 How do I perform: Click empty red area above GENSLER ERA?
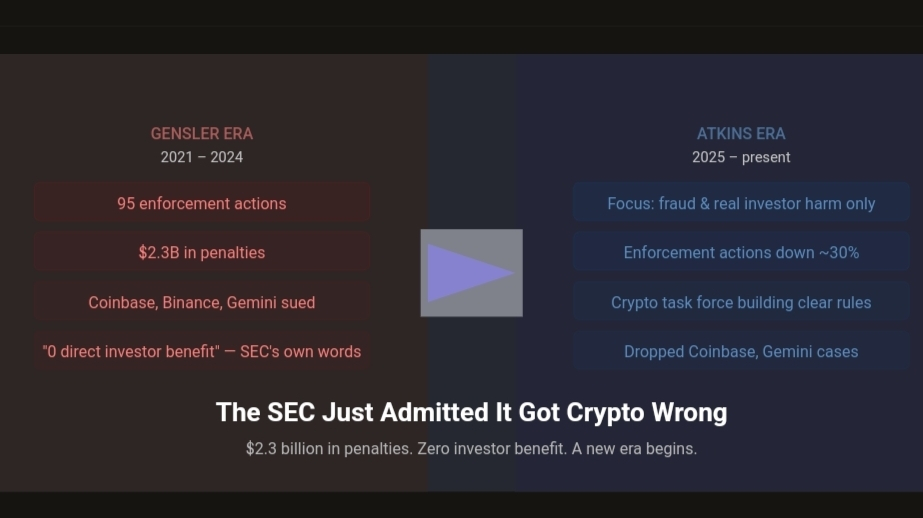pyautogui.click(x=202, y=88)
